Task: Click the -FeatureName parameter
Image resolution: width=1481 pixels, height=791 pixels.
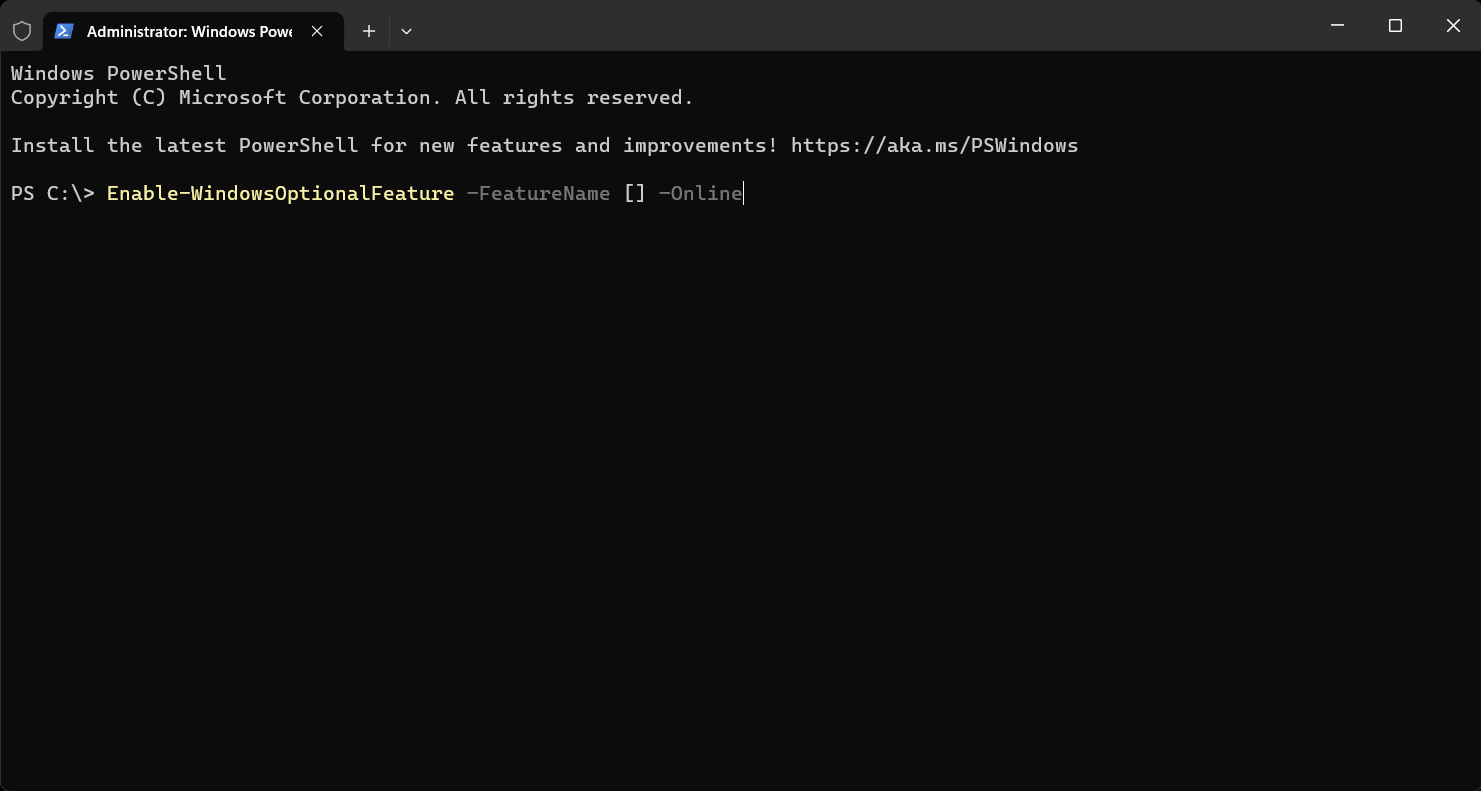Action: point(538,193)
